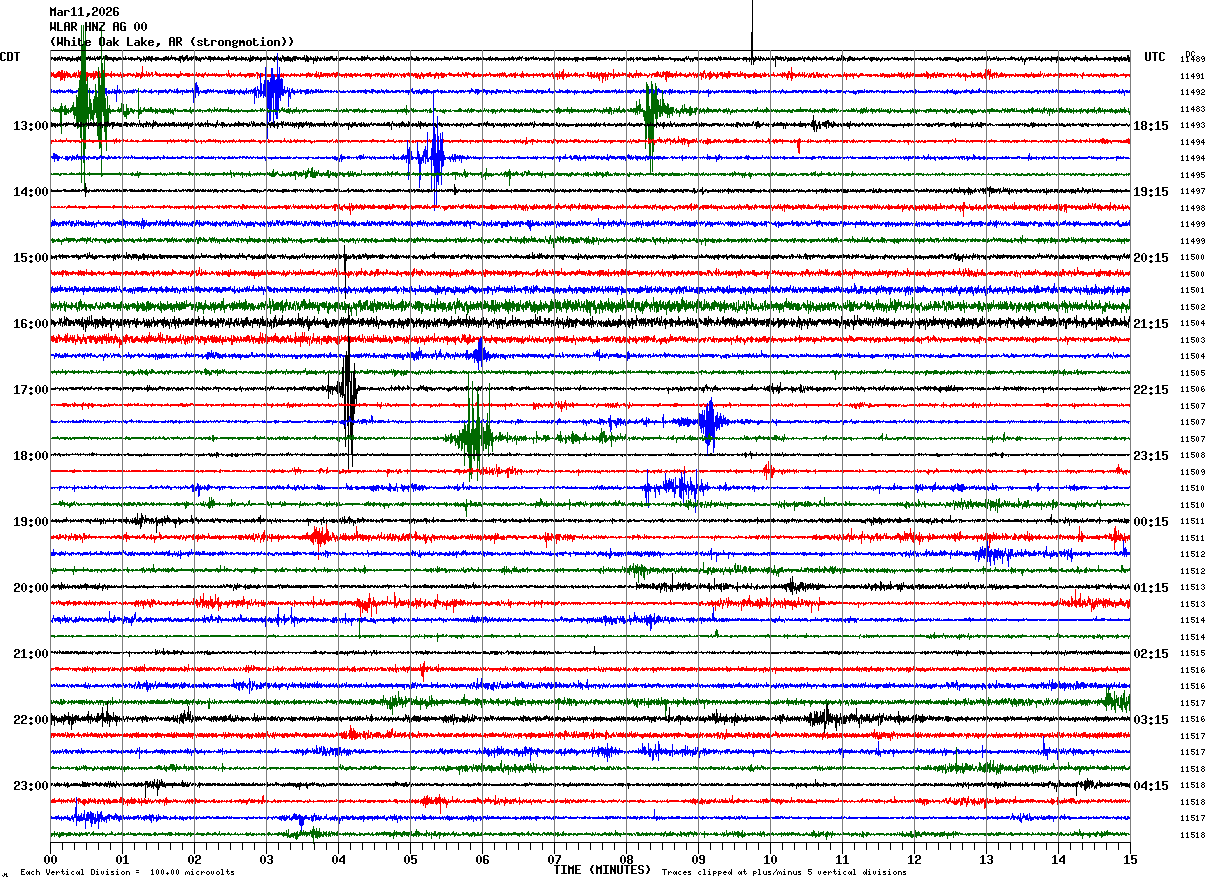
Task: Click the "TIME (MINUTES)" axis title
Action: (602, 870)
